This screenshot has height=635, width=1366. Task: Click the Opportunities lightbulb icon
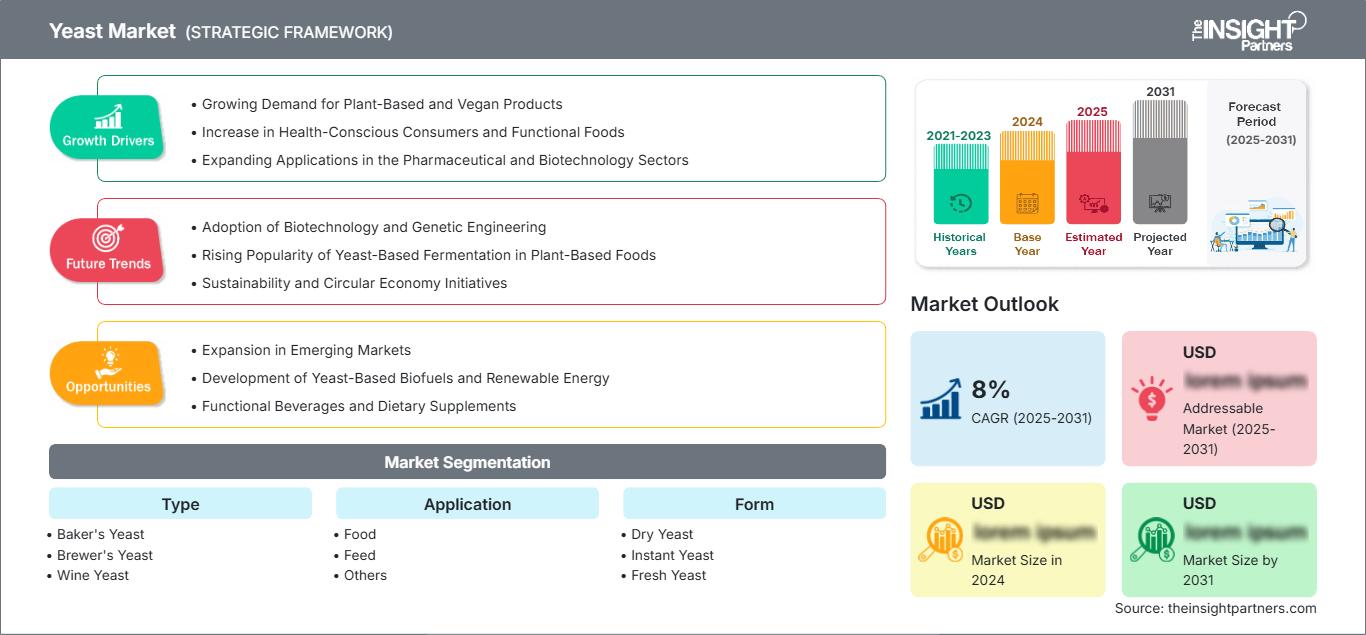click(x=108, y=361)
